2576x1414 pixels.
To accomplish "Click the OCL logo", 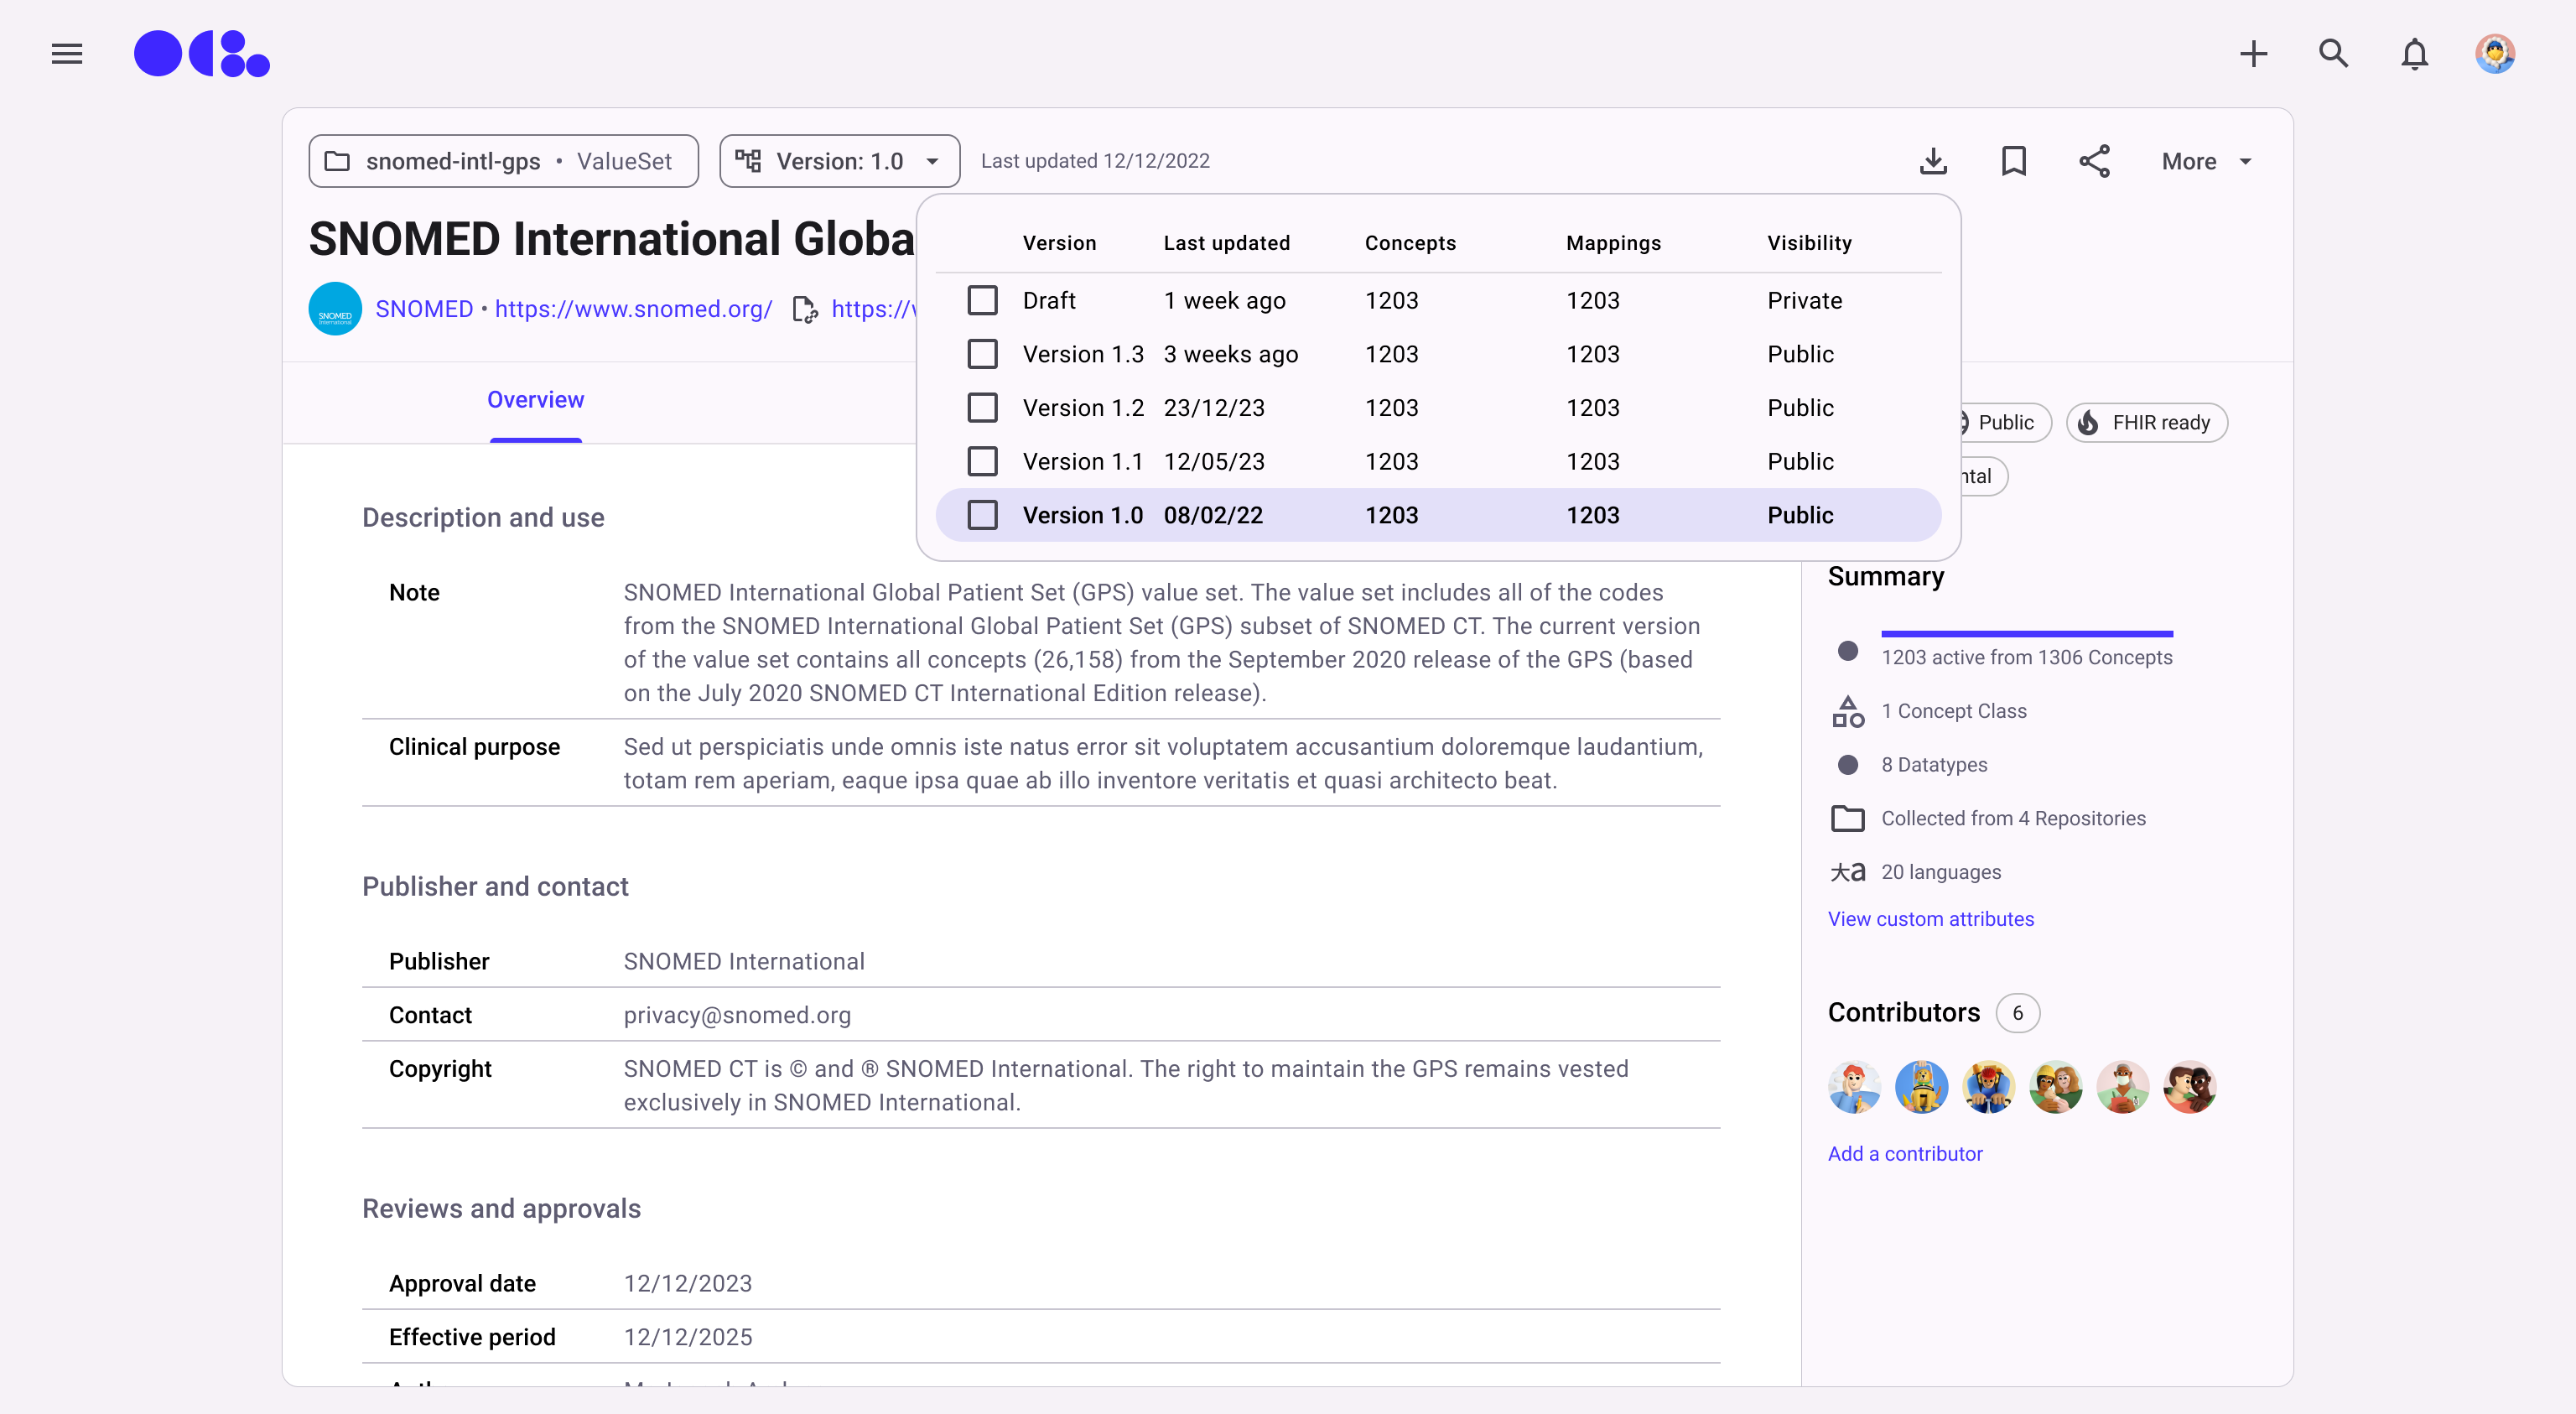I will pos(202,53).
